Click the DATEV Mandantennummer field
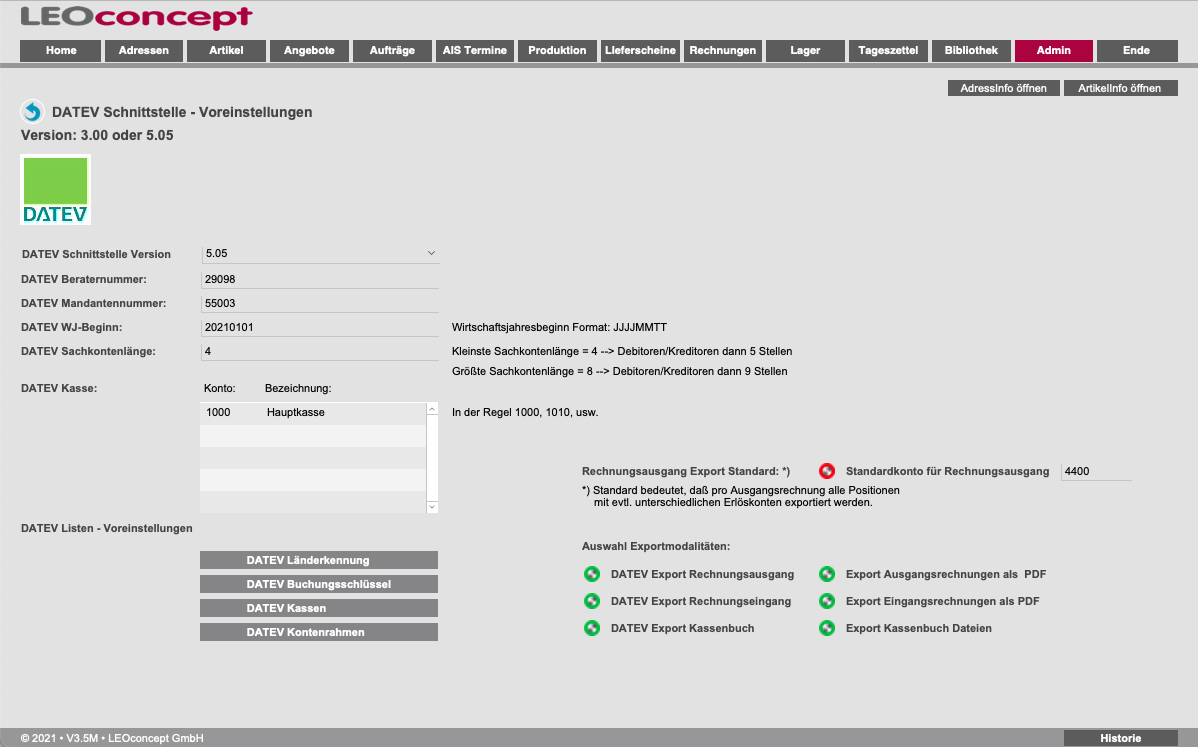This screenshot has height=747, width=1198. pos(320,303)
